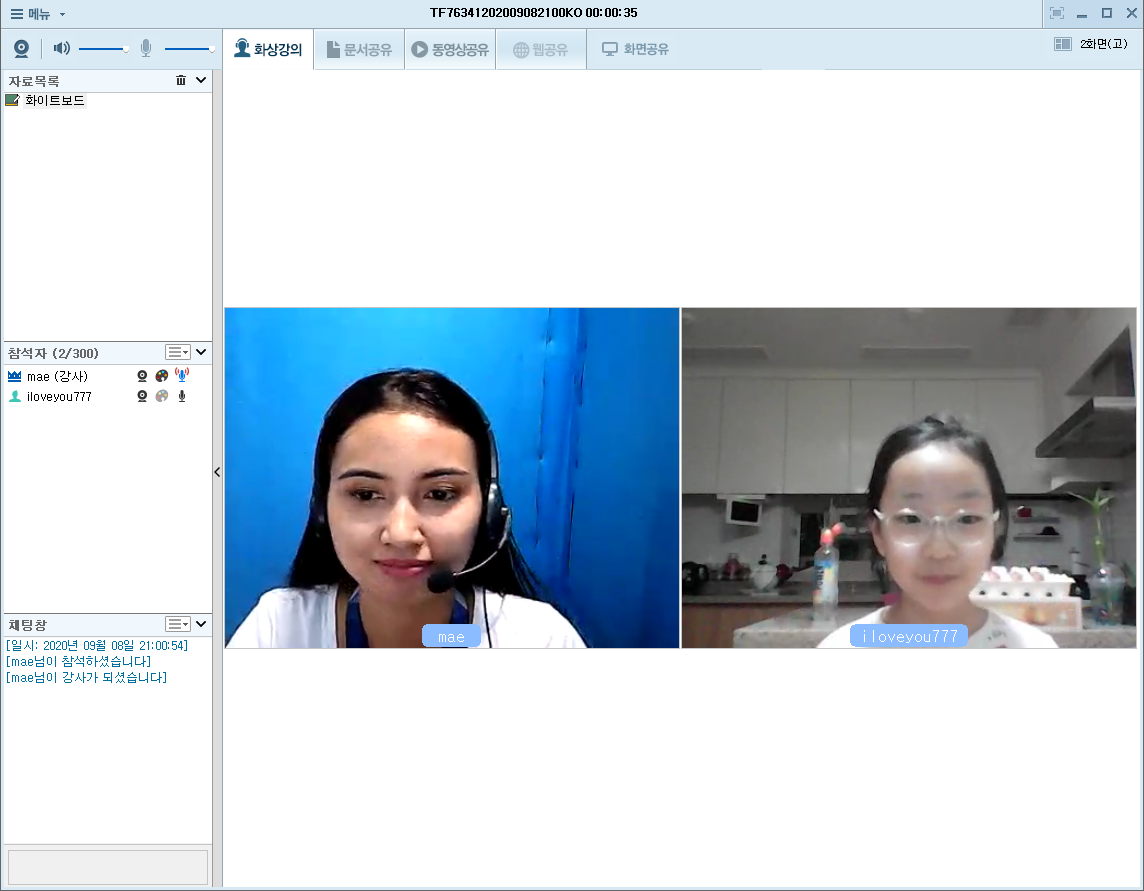The height and width of the screenshot is (891, 1144).
Task: Open the 메뉴 dropdown menu
Action: click(37, 14)
